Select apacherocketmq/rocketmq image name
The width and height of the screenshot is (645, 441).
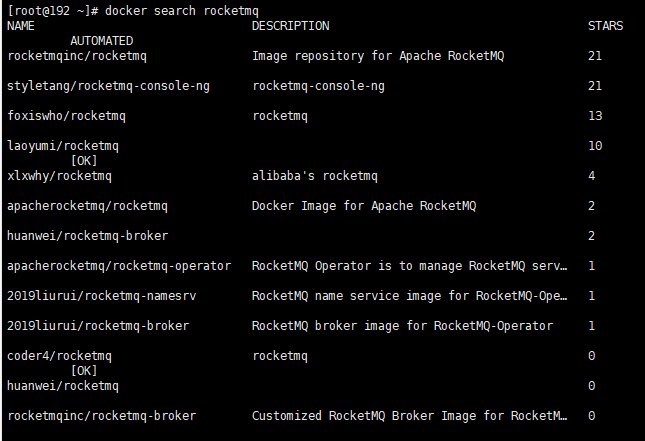pyautogui.click(x=88, y=206)
